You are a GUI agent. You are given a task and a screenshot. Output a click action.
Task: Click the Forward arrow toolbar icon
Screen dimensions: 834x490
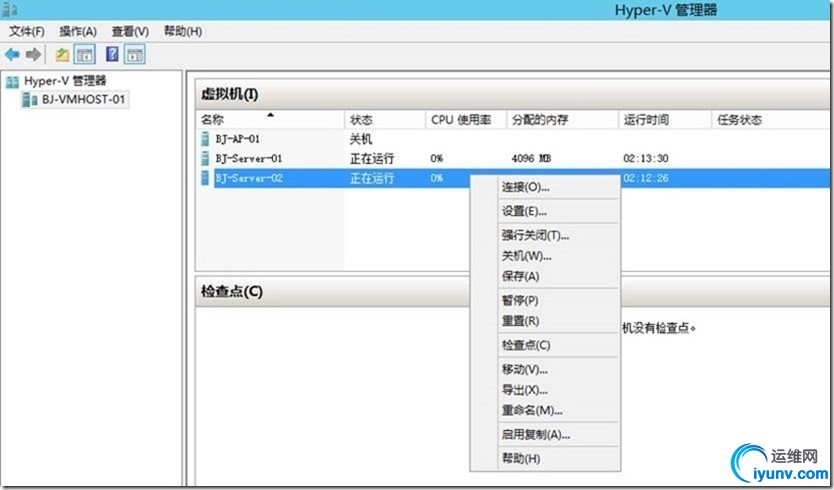click(33, 54)
